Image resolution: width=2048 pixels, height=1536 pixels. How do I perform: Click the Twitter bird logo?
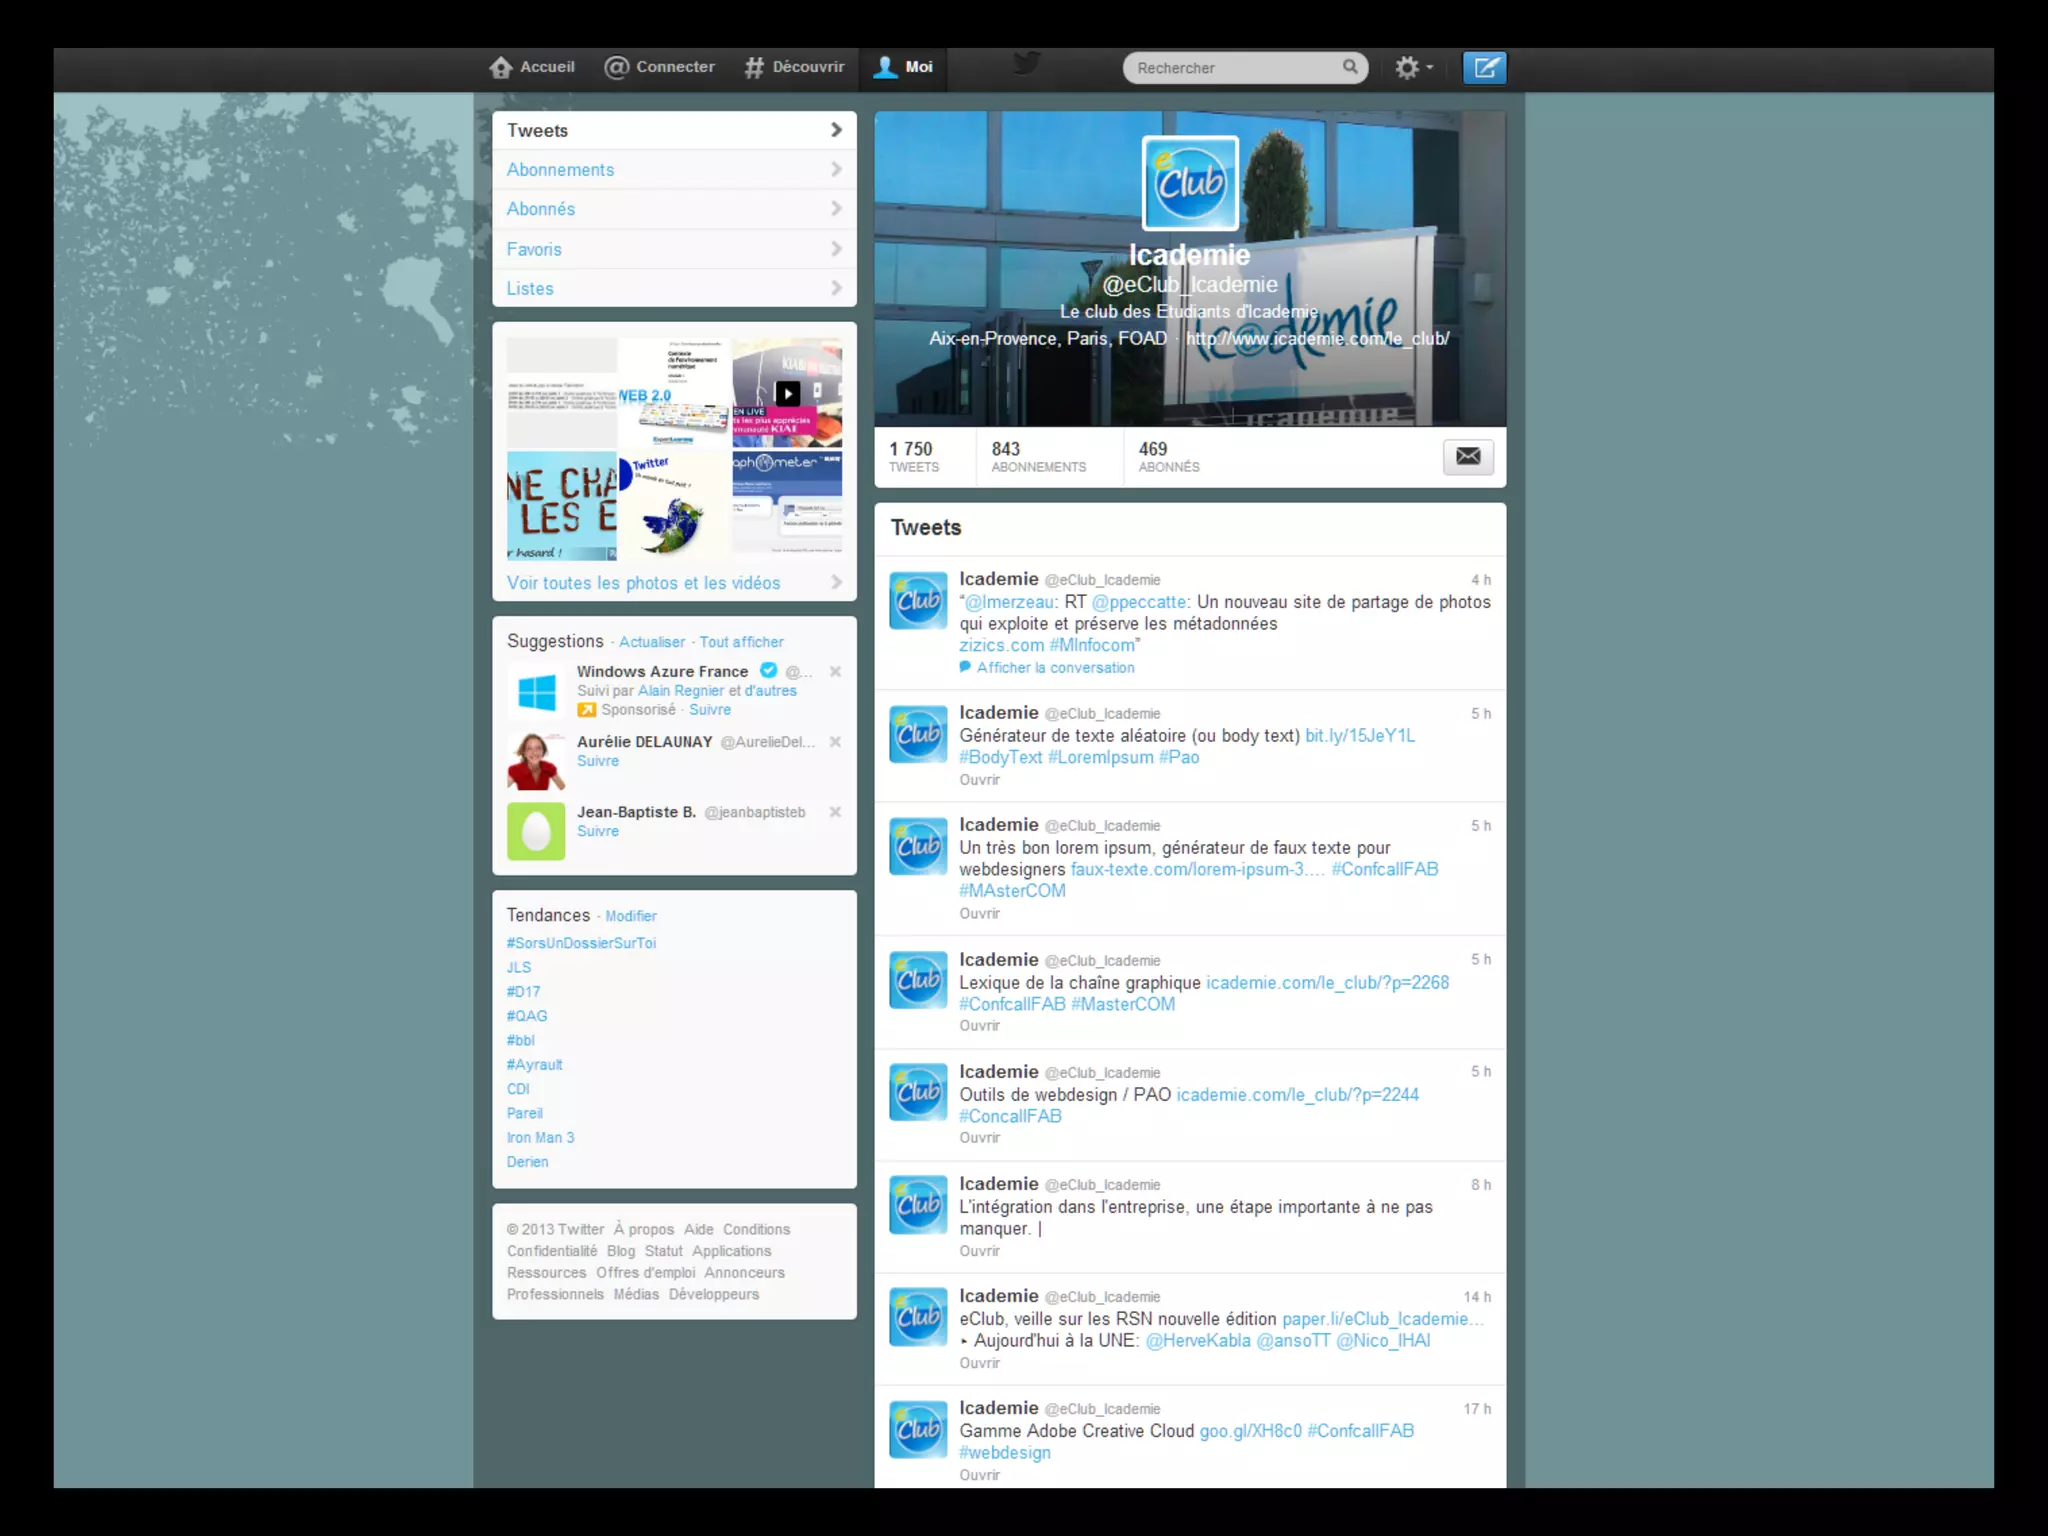1027,65
